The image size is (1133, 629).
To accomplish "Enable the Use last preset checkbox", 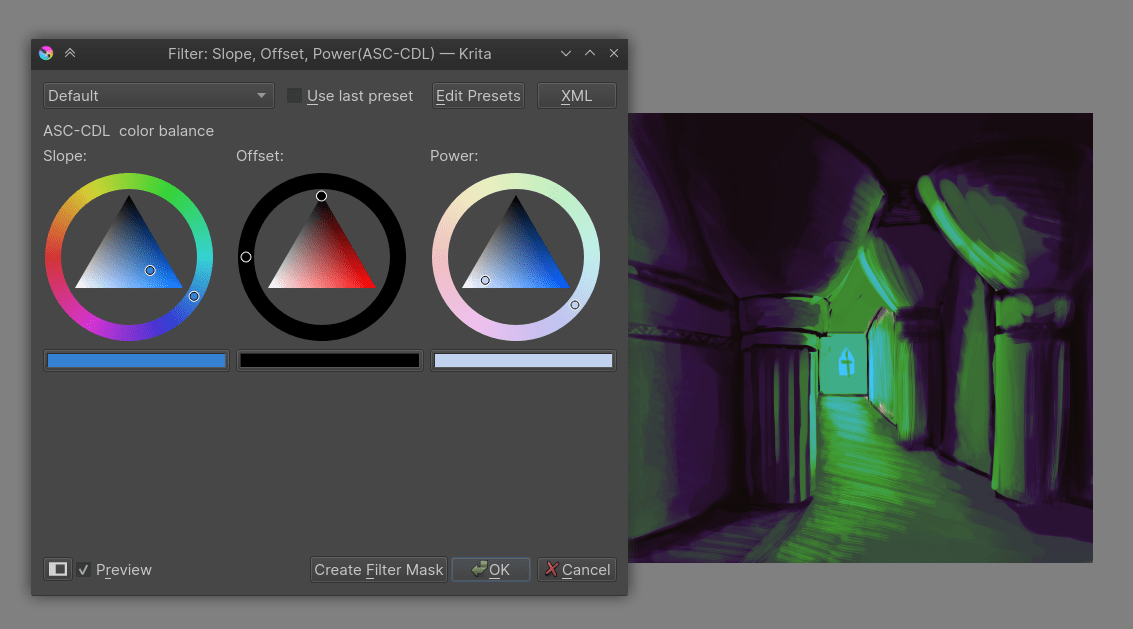I will (294, 96).
